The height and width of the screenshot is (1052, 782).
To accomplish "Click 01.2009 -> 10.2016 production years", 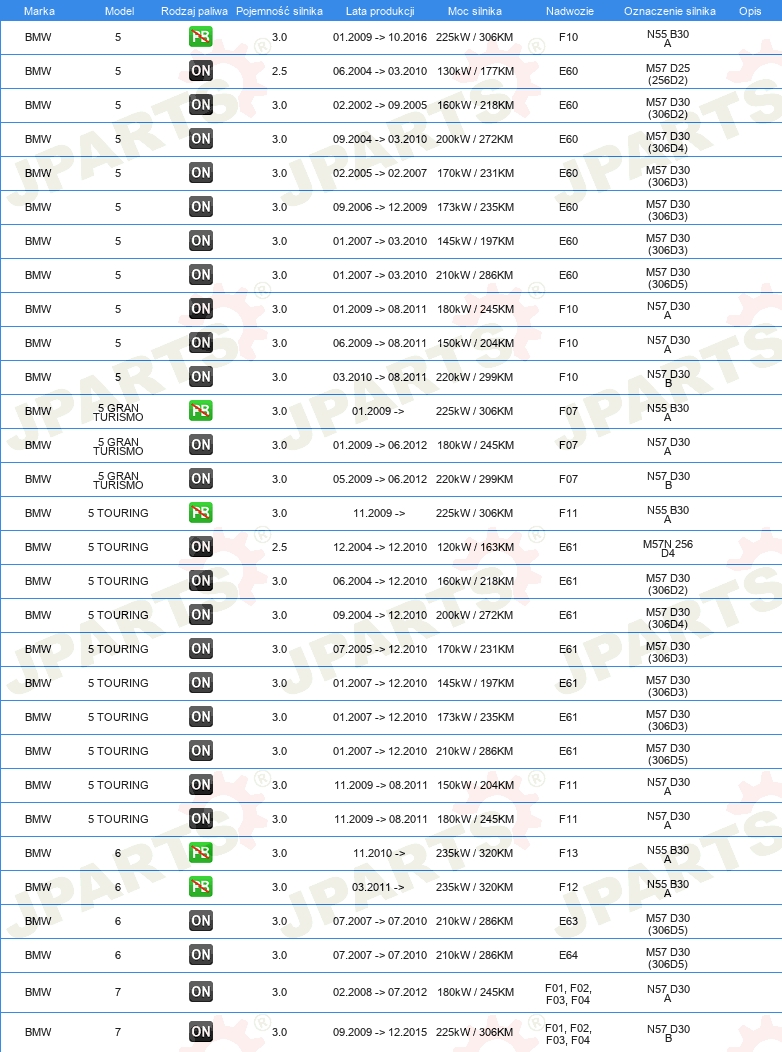I will click(380, 37).
